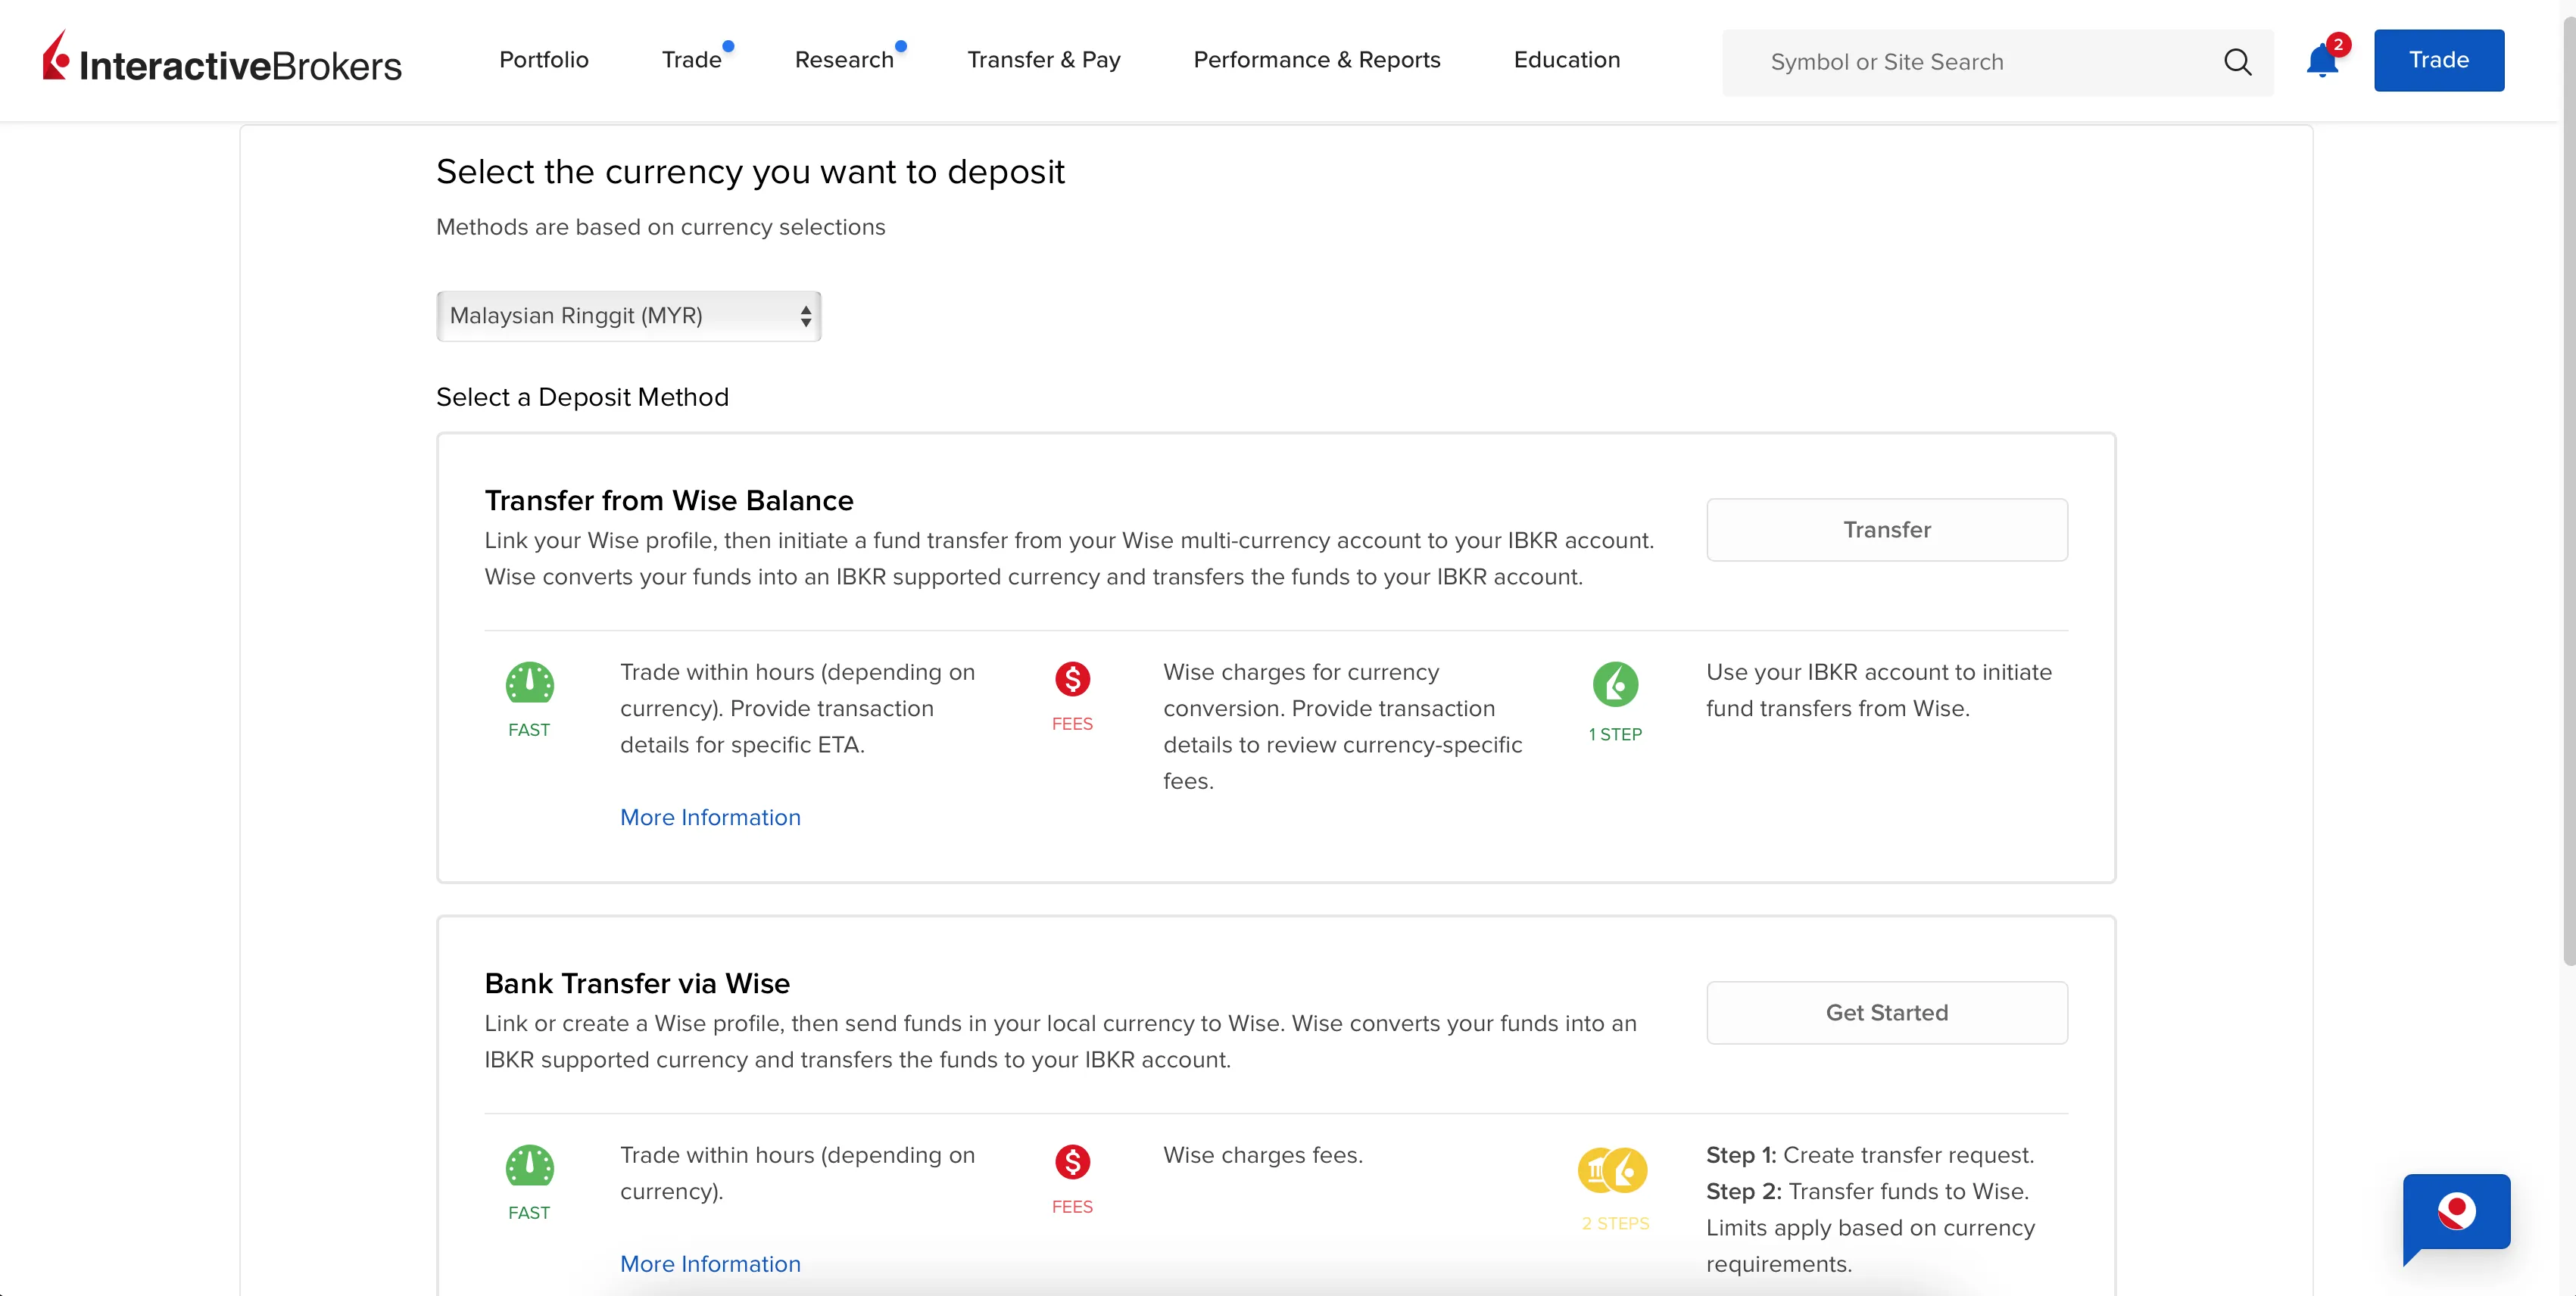Open More Information link under Wise Balance
The height and width of the screenshot is (1296, 2576).
tap(710, 818)
